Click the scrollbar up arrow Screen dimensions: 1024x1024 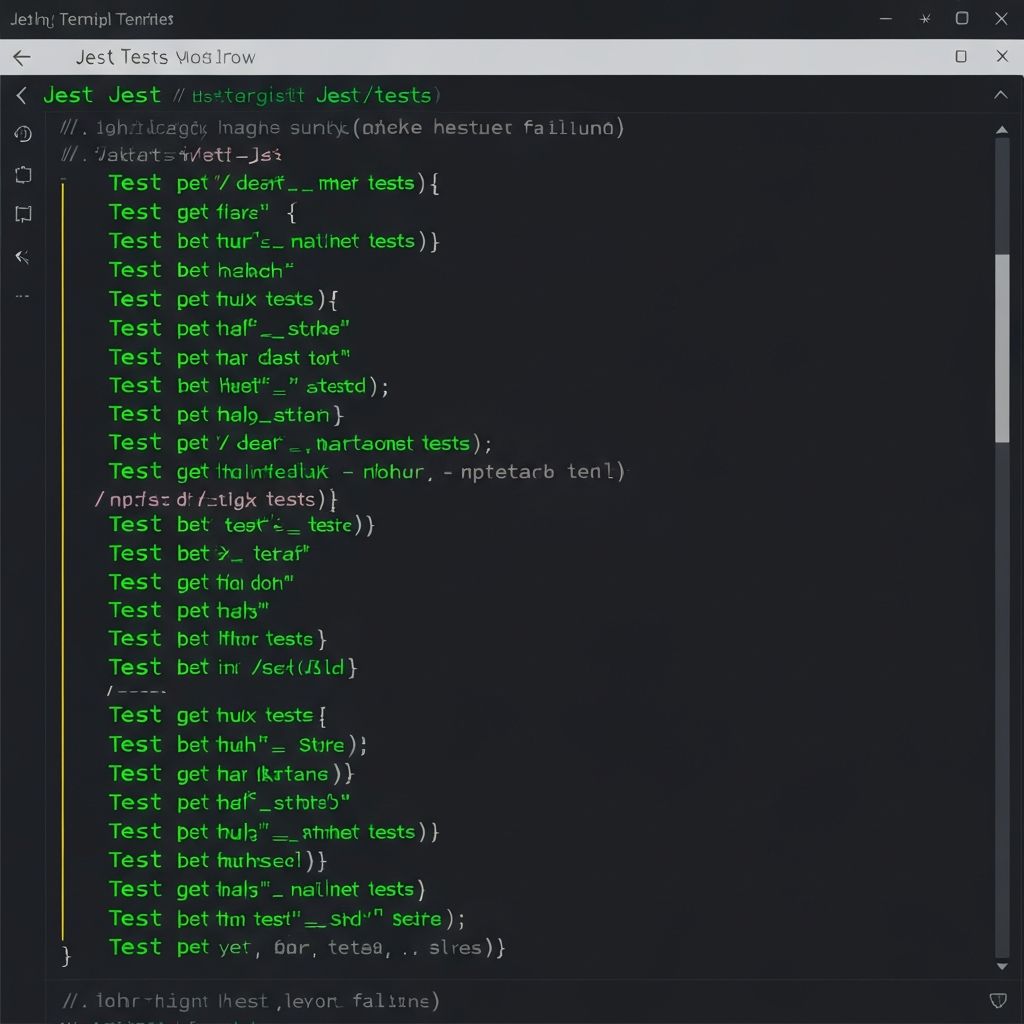(x=1002, y=130)
